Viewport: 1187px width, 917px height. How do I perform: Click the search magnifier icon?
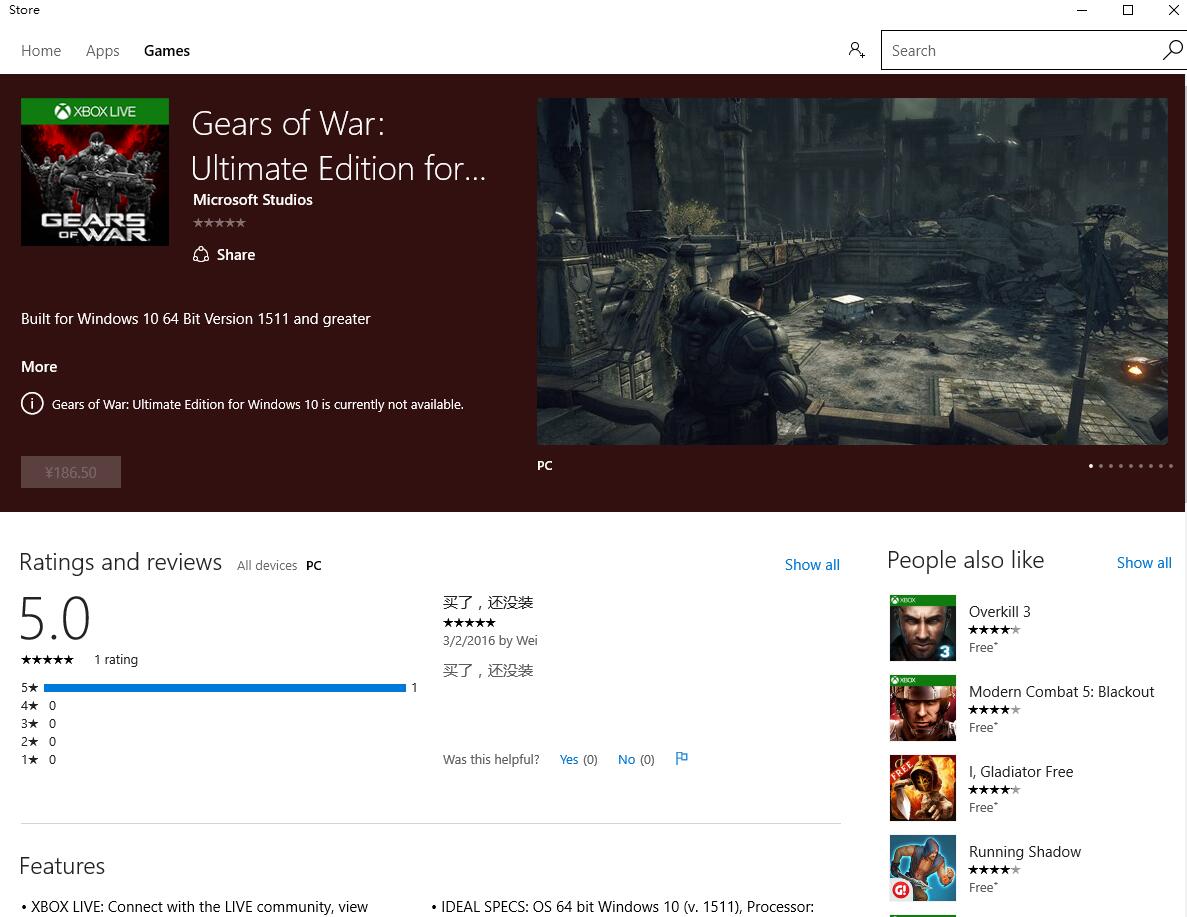click(x=1172, y=50)
